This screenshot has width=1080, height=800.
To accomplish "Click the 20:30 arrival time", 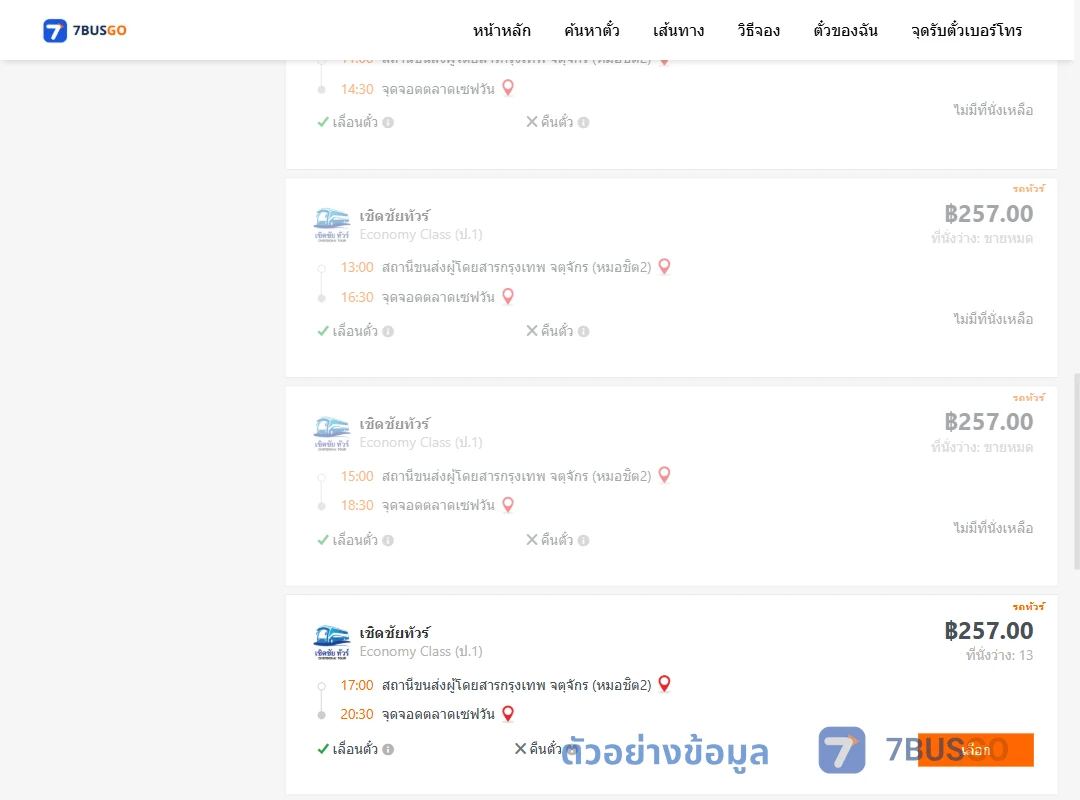I will 357,714.
